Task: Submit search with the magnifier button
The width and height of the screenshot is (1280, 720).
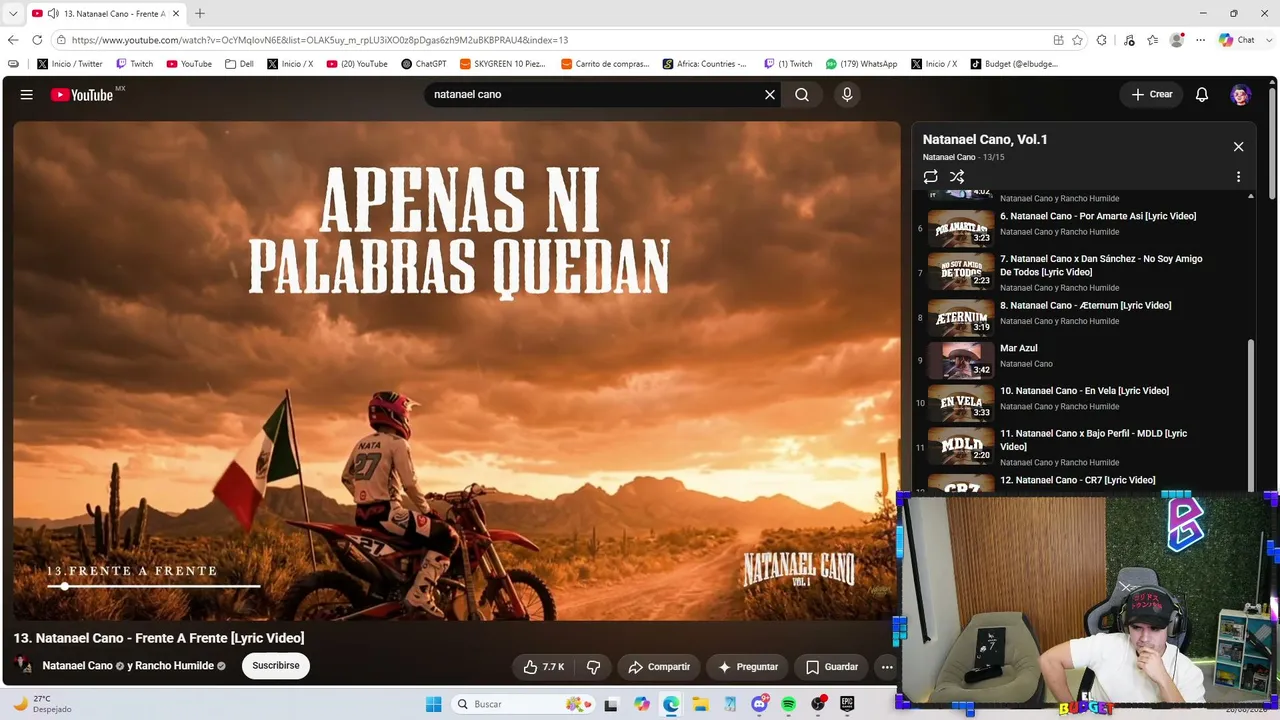Action: (802, 95)
